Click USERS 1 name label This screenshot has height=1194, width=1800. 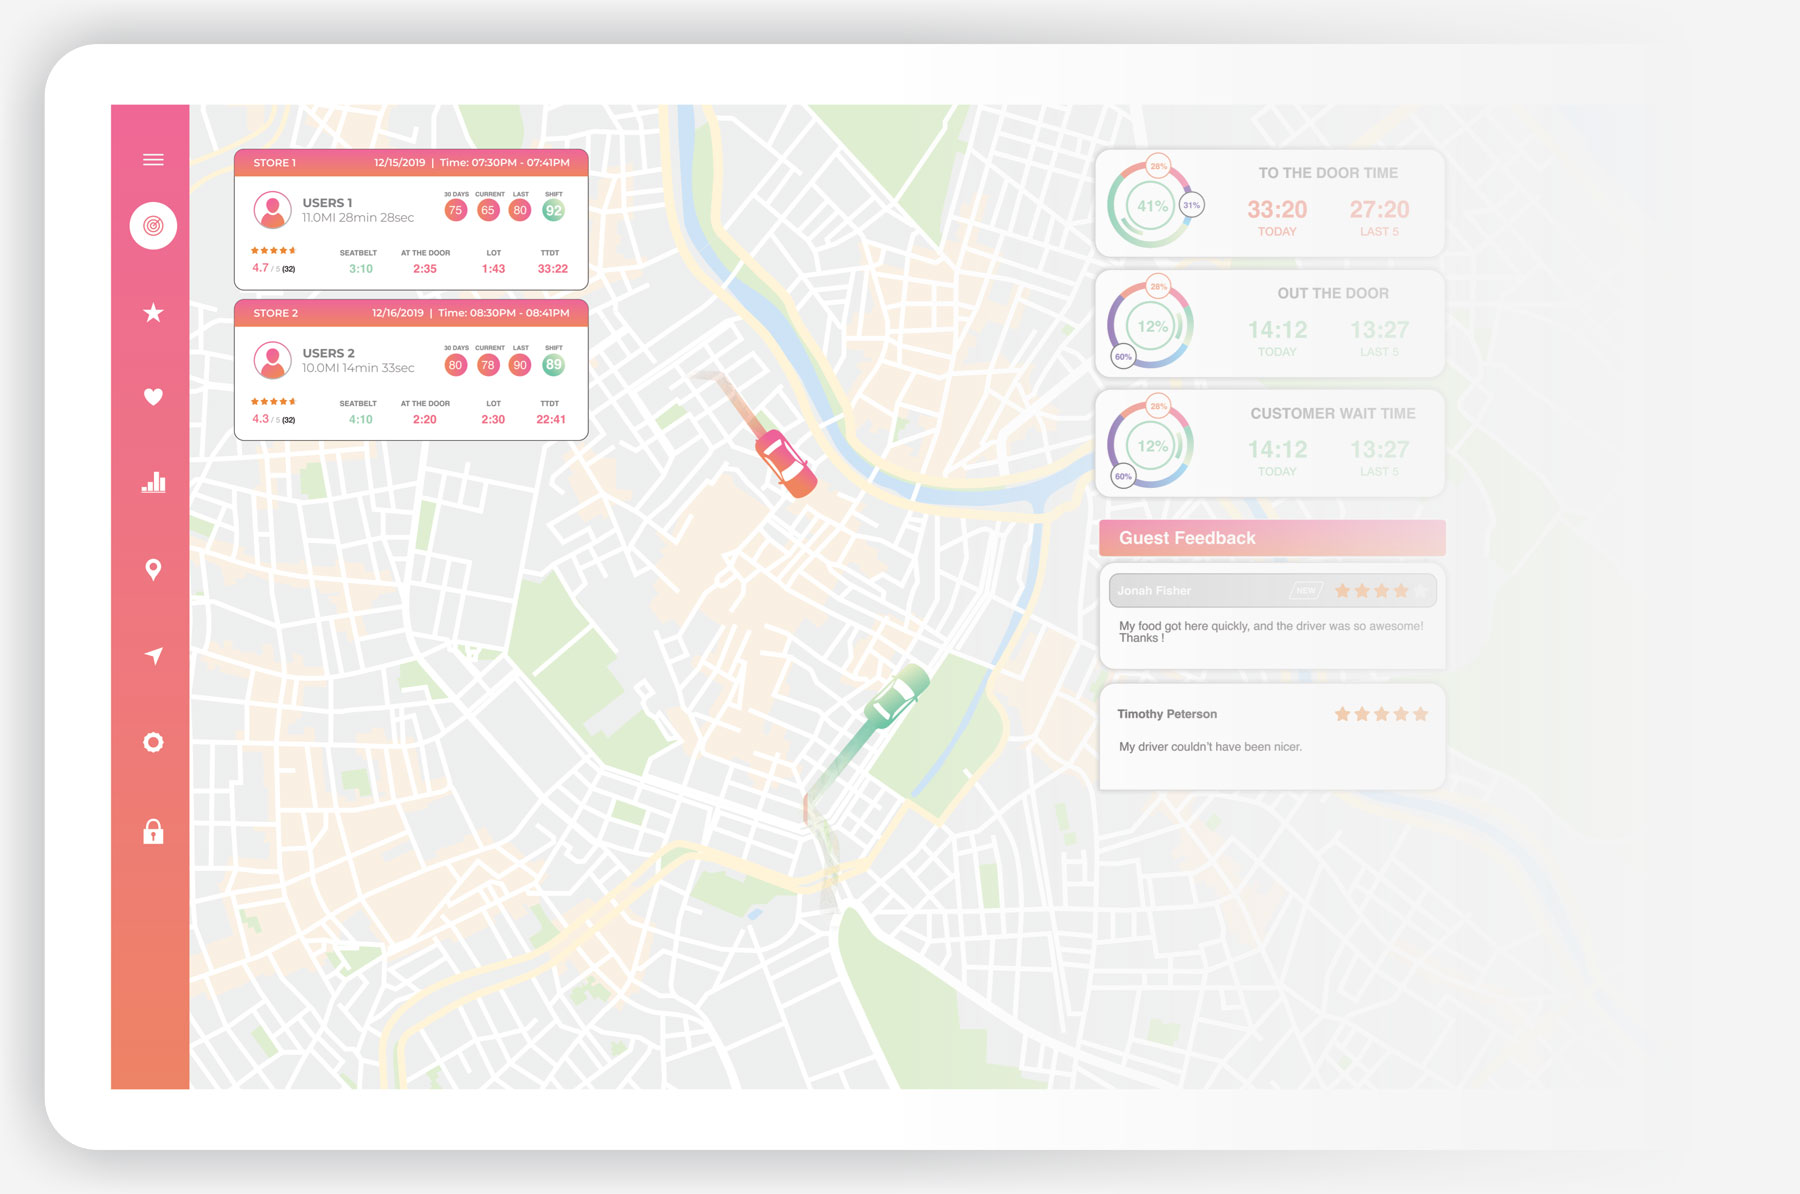pos(327,203)
